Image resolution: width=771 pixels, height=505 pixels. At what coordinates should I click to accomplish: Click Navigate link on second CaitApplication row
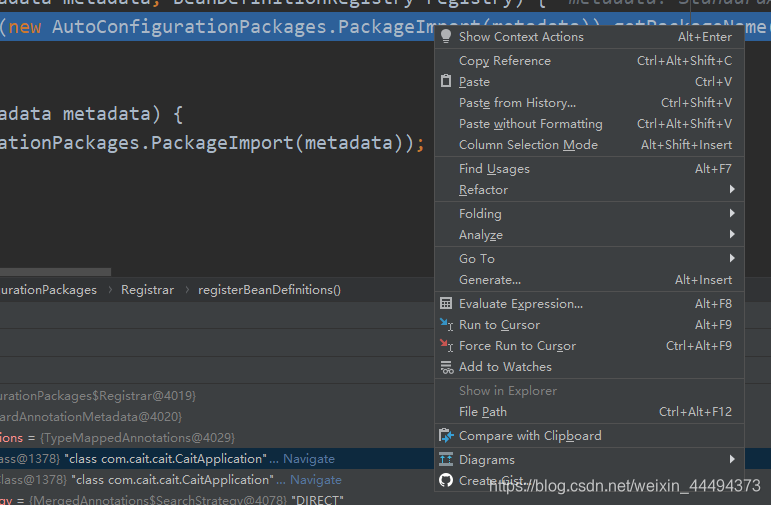click(x=316, y=479)
